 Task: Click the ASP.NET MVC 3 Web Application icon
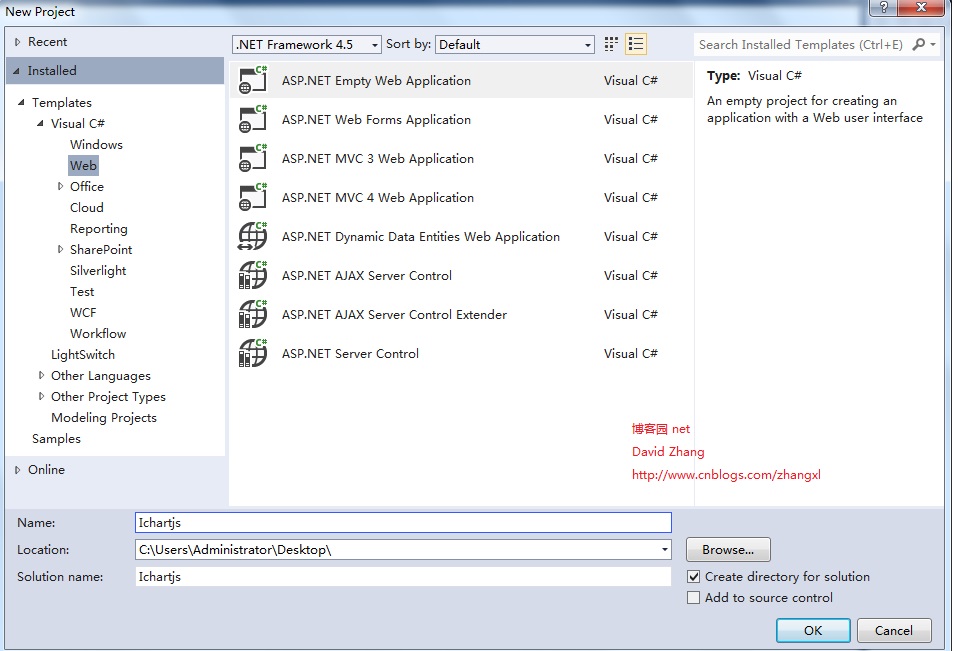pyautogui.click(x=253, y=158)
